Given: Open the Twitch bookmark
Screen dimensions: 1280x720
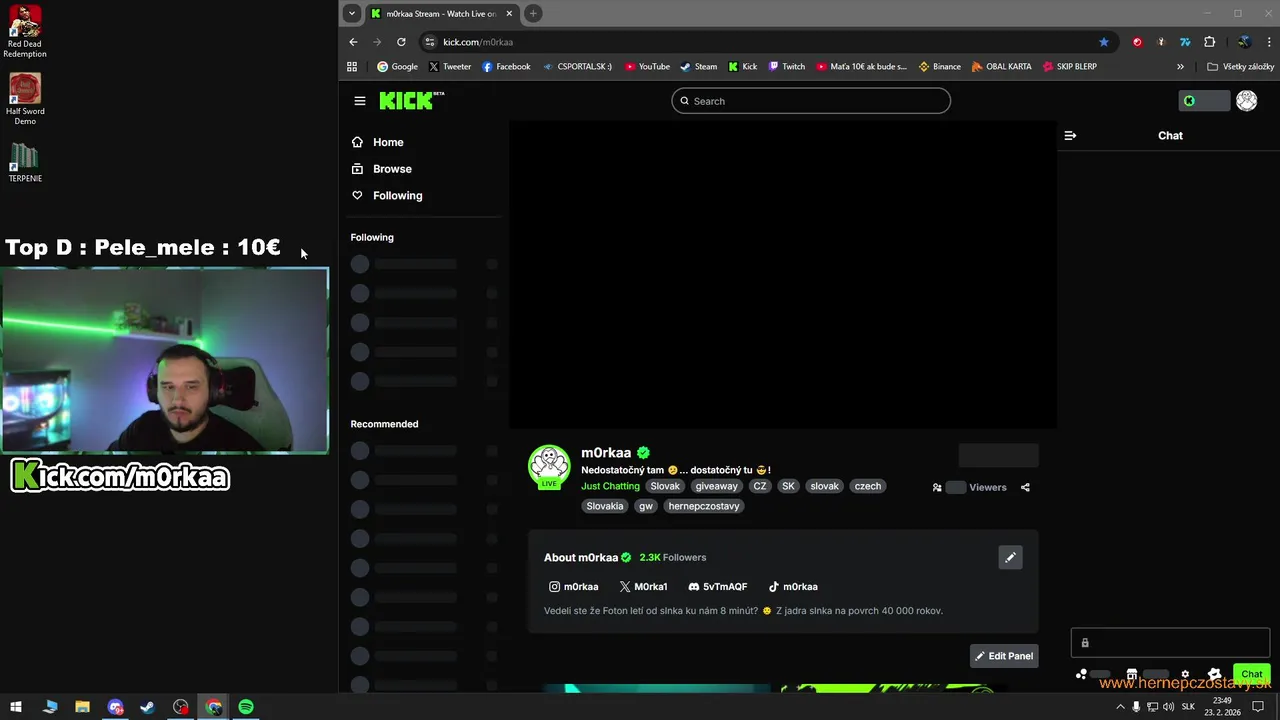Looking at the screenshot, I should (x=786, y=67).
